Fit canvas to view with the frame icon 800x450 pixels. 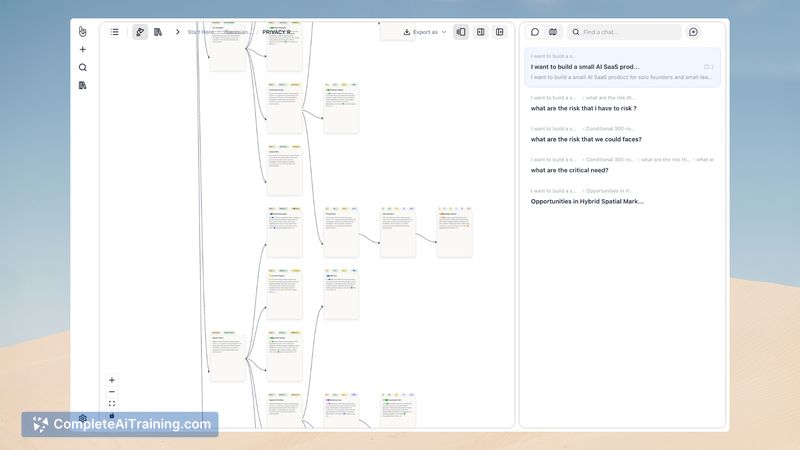[x=112, y=404]
